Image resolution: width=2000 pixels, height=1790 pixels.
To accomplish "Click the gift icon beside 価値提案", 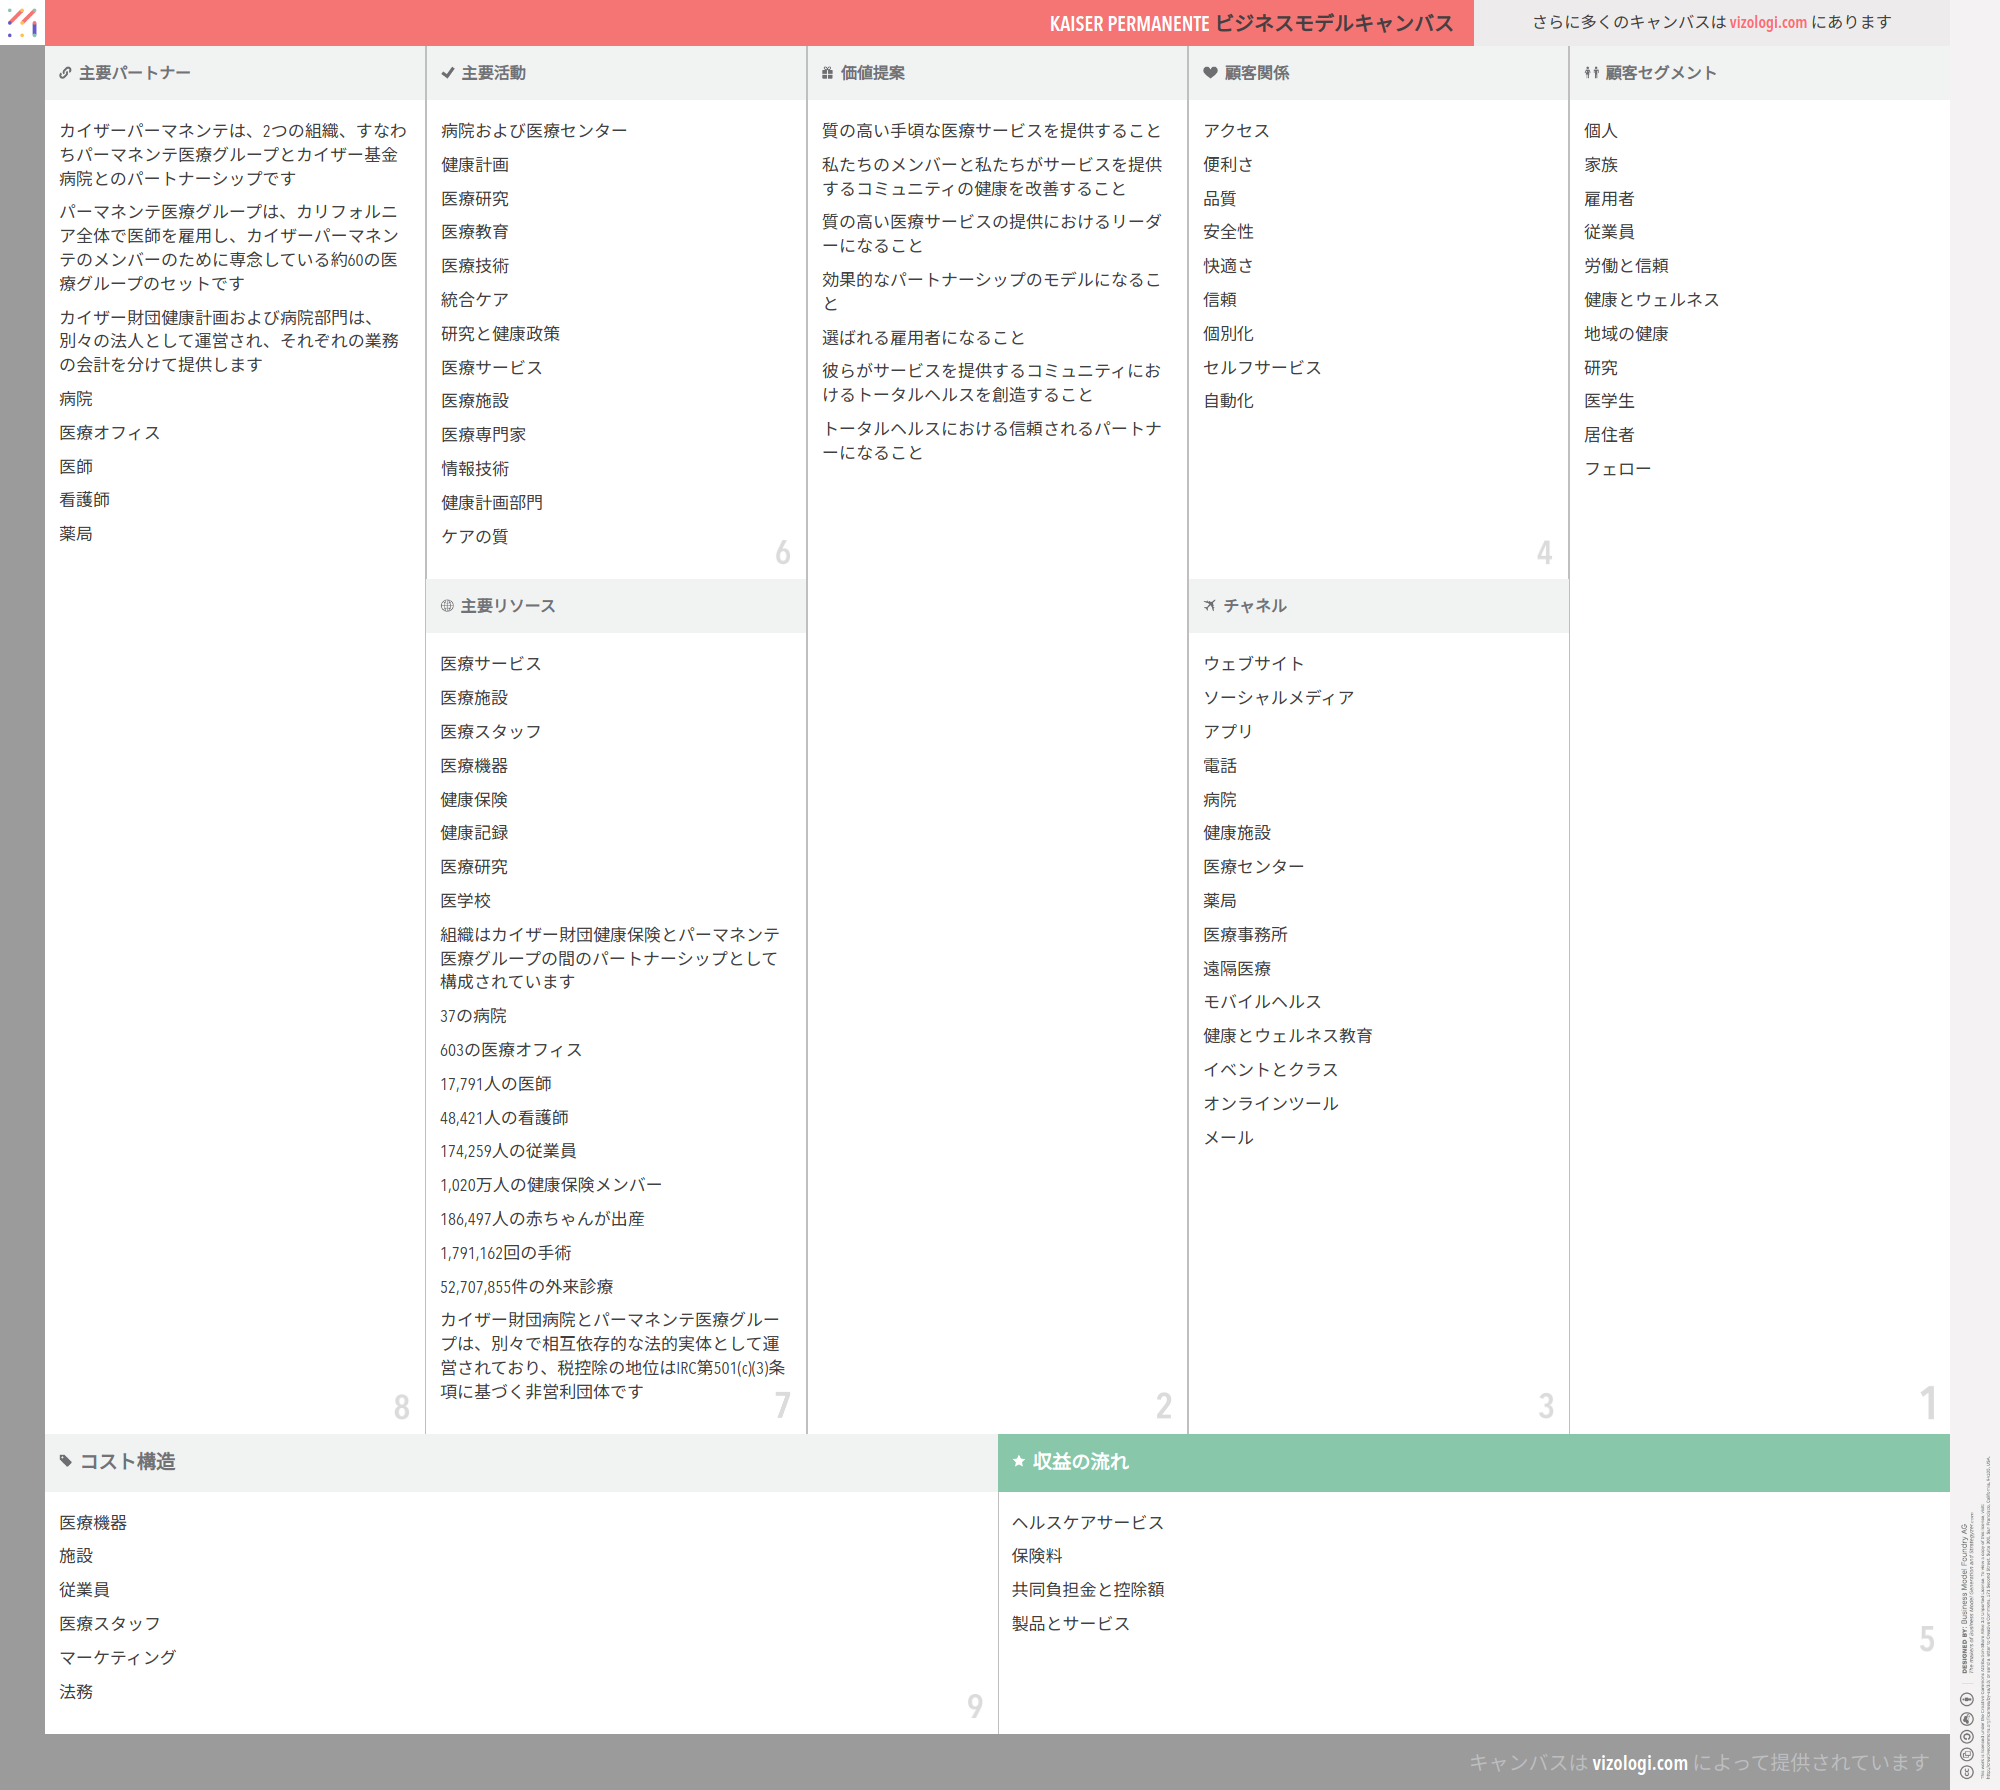I will (827, 73).
